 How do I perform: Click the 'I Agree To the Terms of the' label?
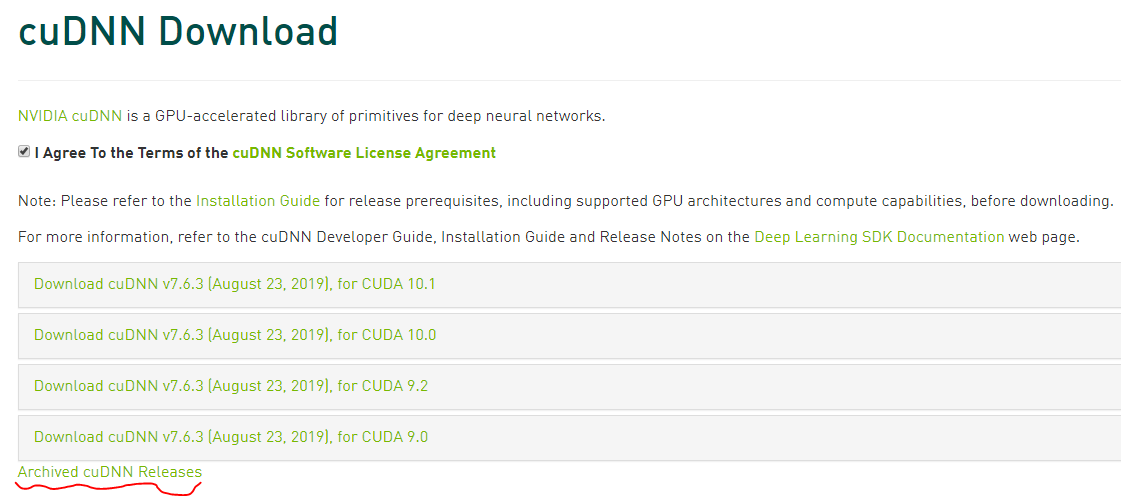(x=132, y=152)
